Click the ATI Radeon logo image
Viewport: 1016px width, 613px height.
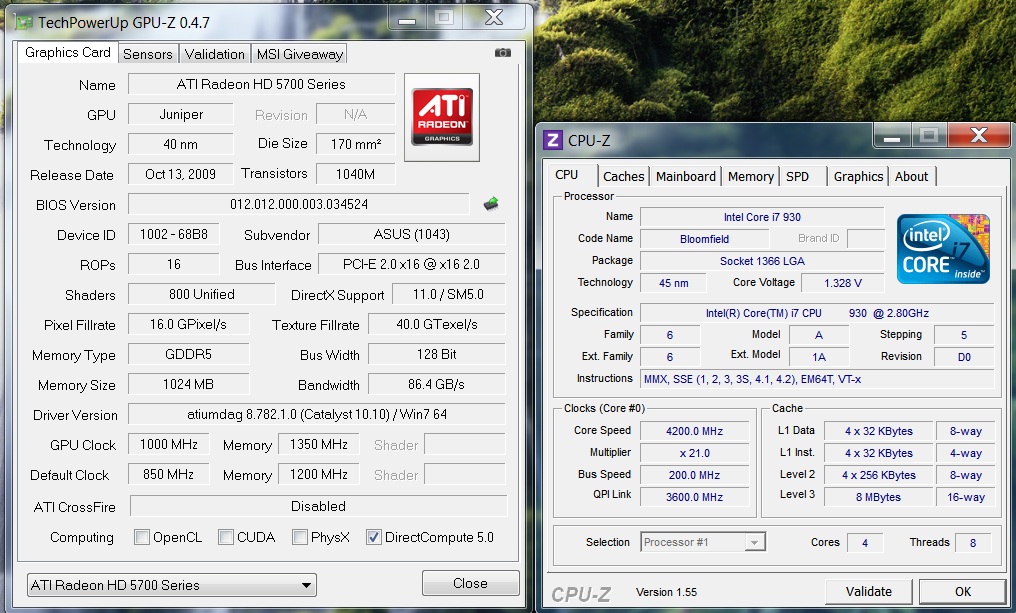(442, 117)
